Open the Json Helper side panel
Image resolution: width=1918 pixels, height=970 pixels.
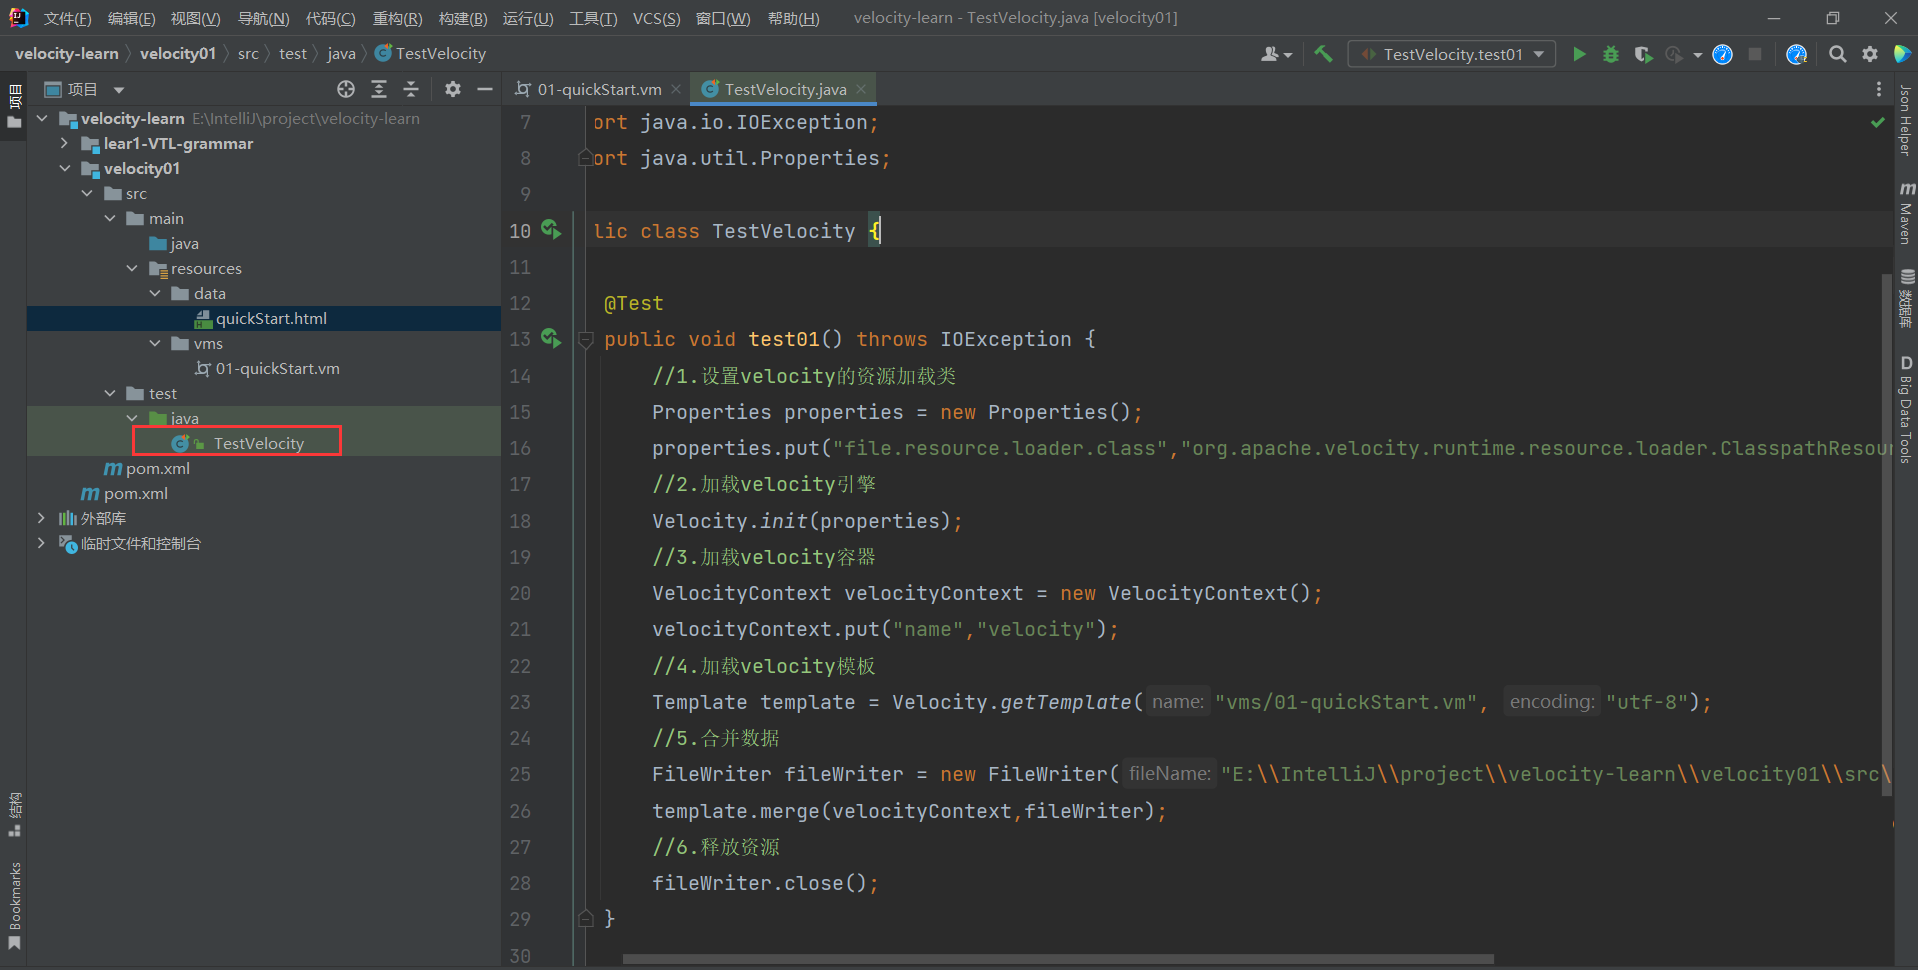click(1906, 120)
